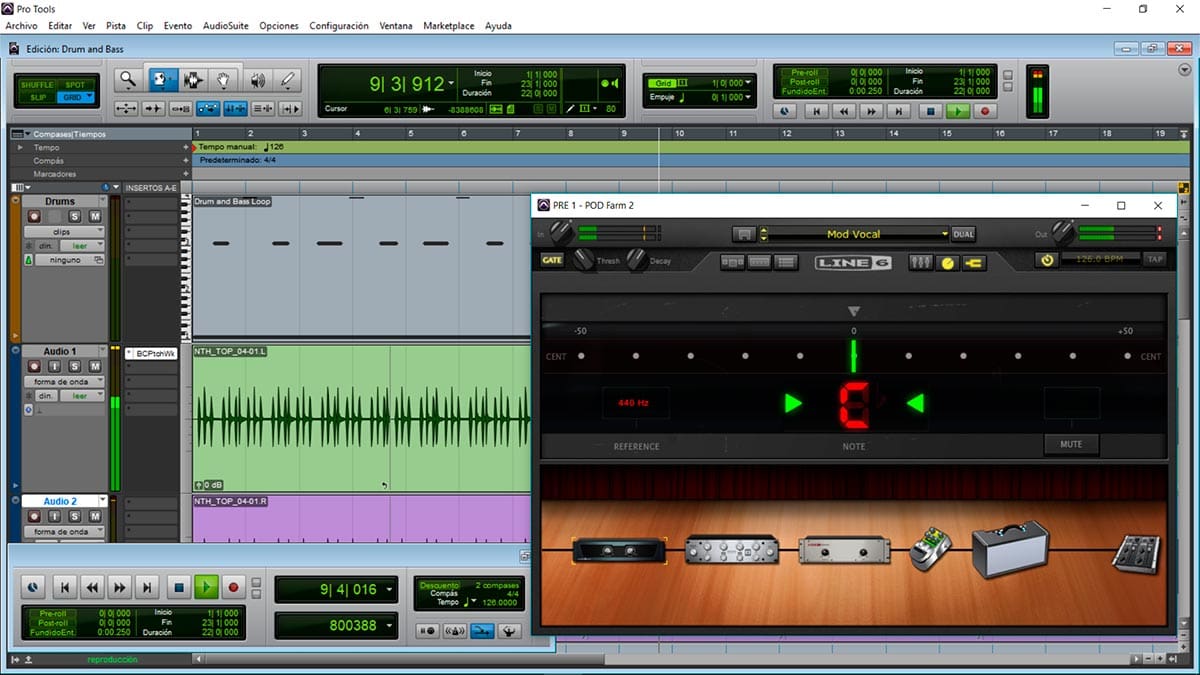
Task: Select the Pencil tool
Action: pos(288,80)
